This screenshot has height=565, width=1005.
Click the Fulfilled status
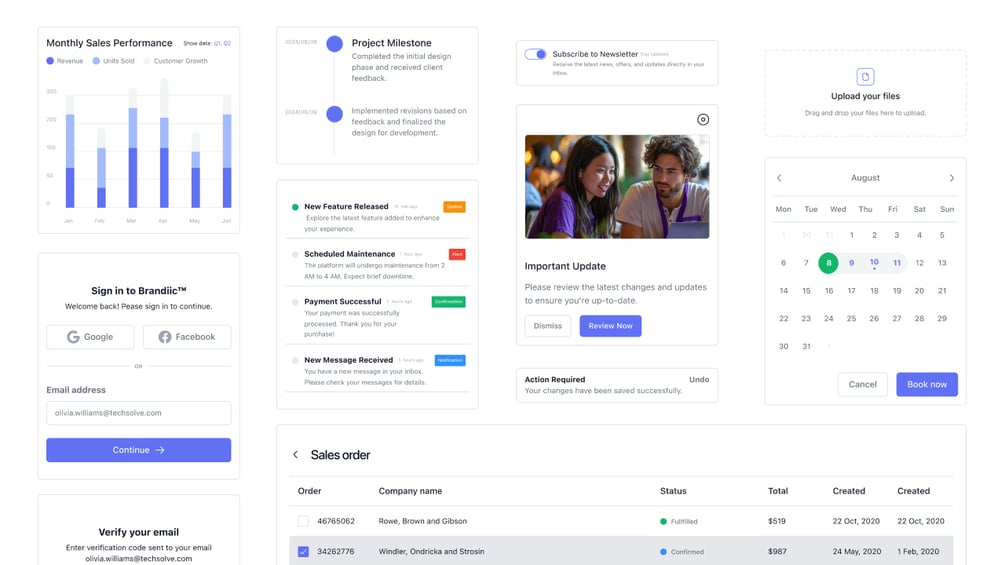tap(679, 521)
